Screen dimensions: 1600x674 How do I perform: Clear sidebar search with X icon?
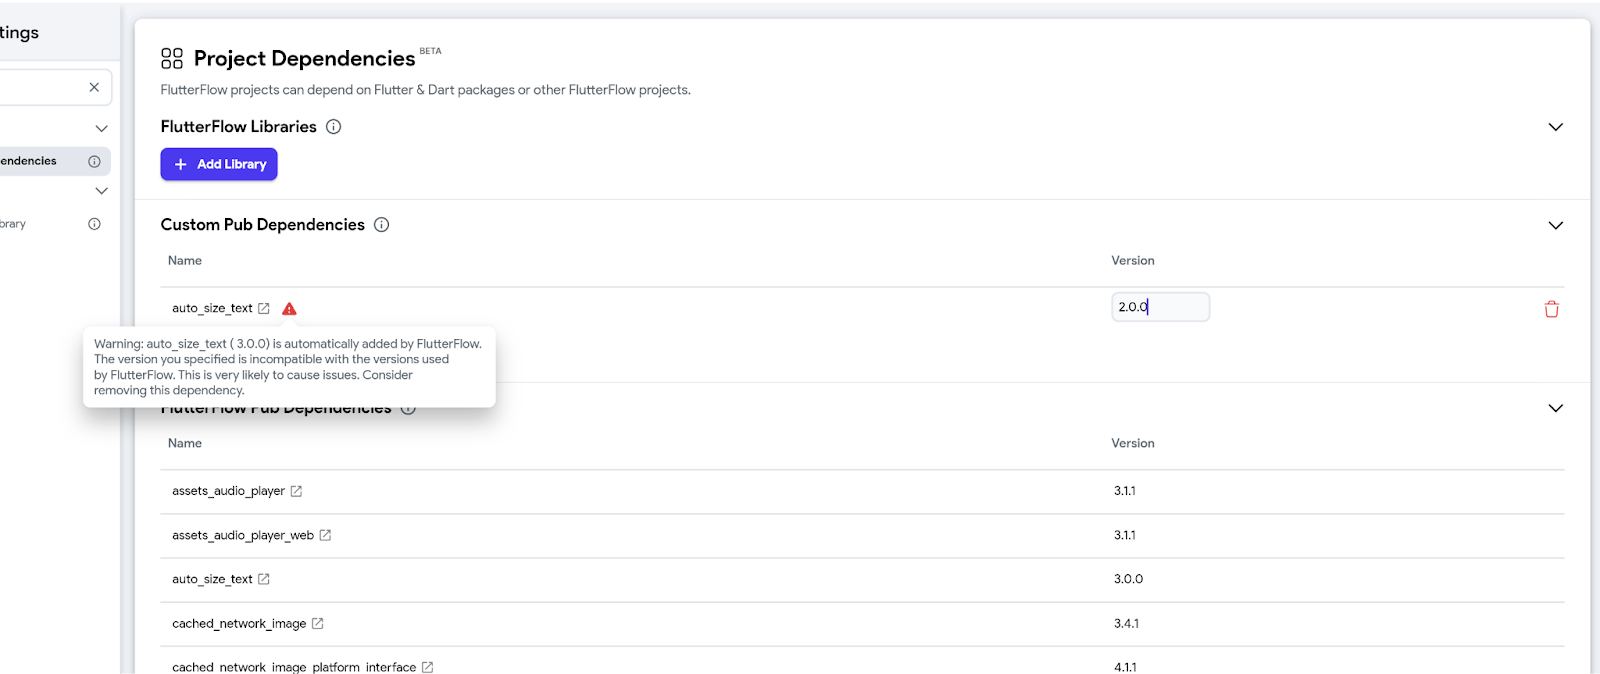(x=94, y=87)
